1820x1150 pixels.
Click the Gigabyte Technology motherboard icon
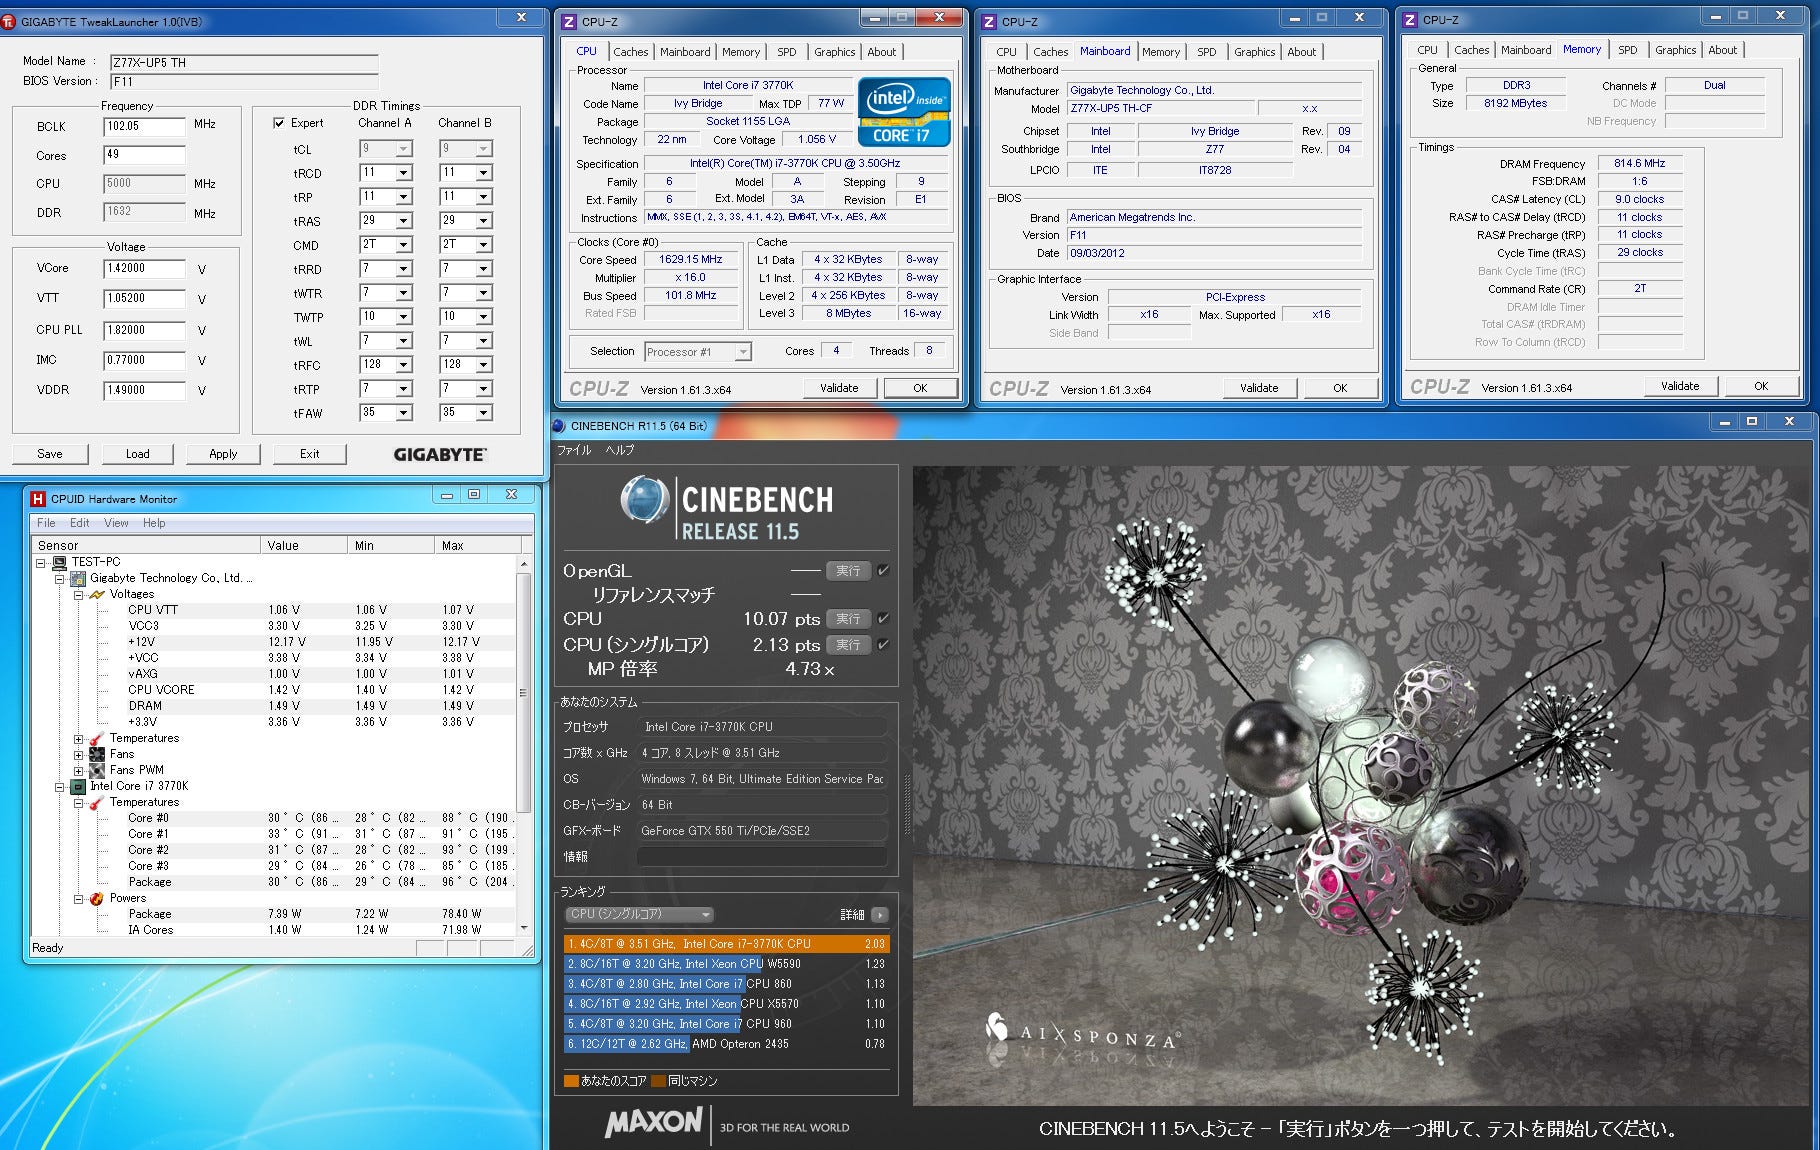[x=78, y=578]
